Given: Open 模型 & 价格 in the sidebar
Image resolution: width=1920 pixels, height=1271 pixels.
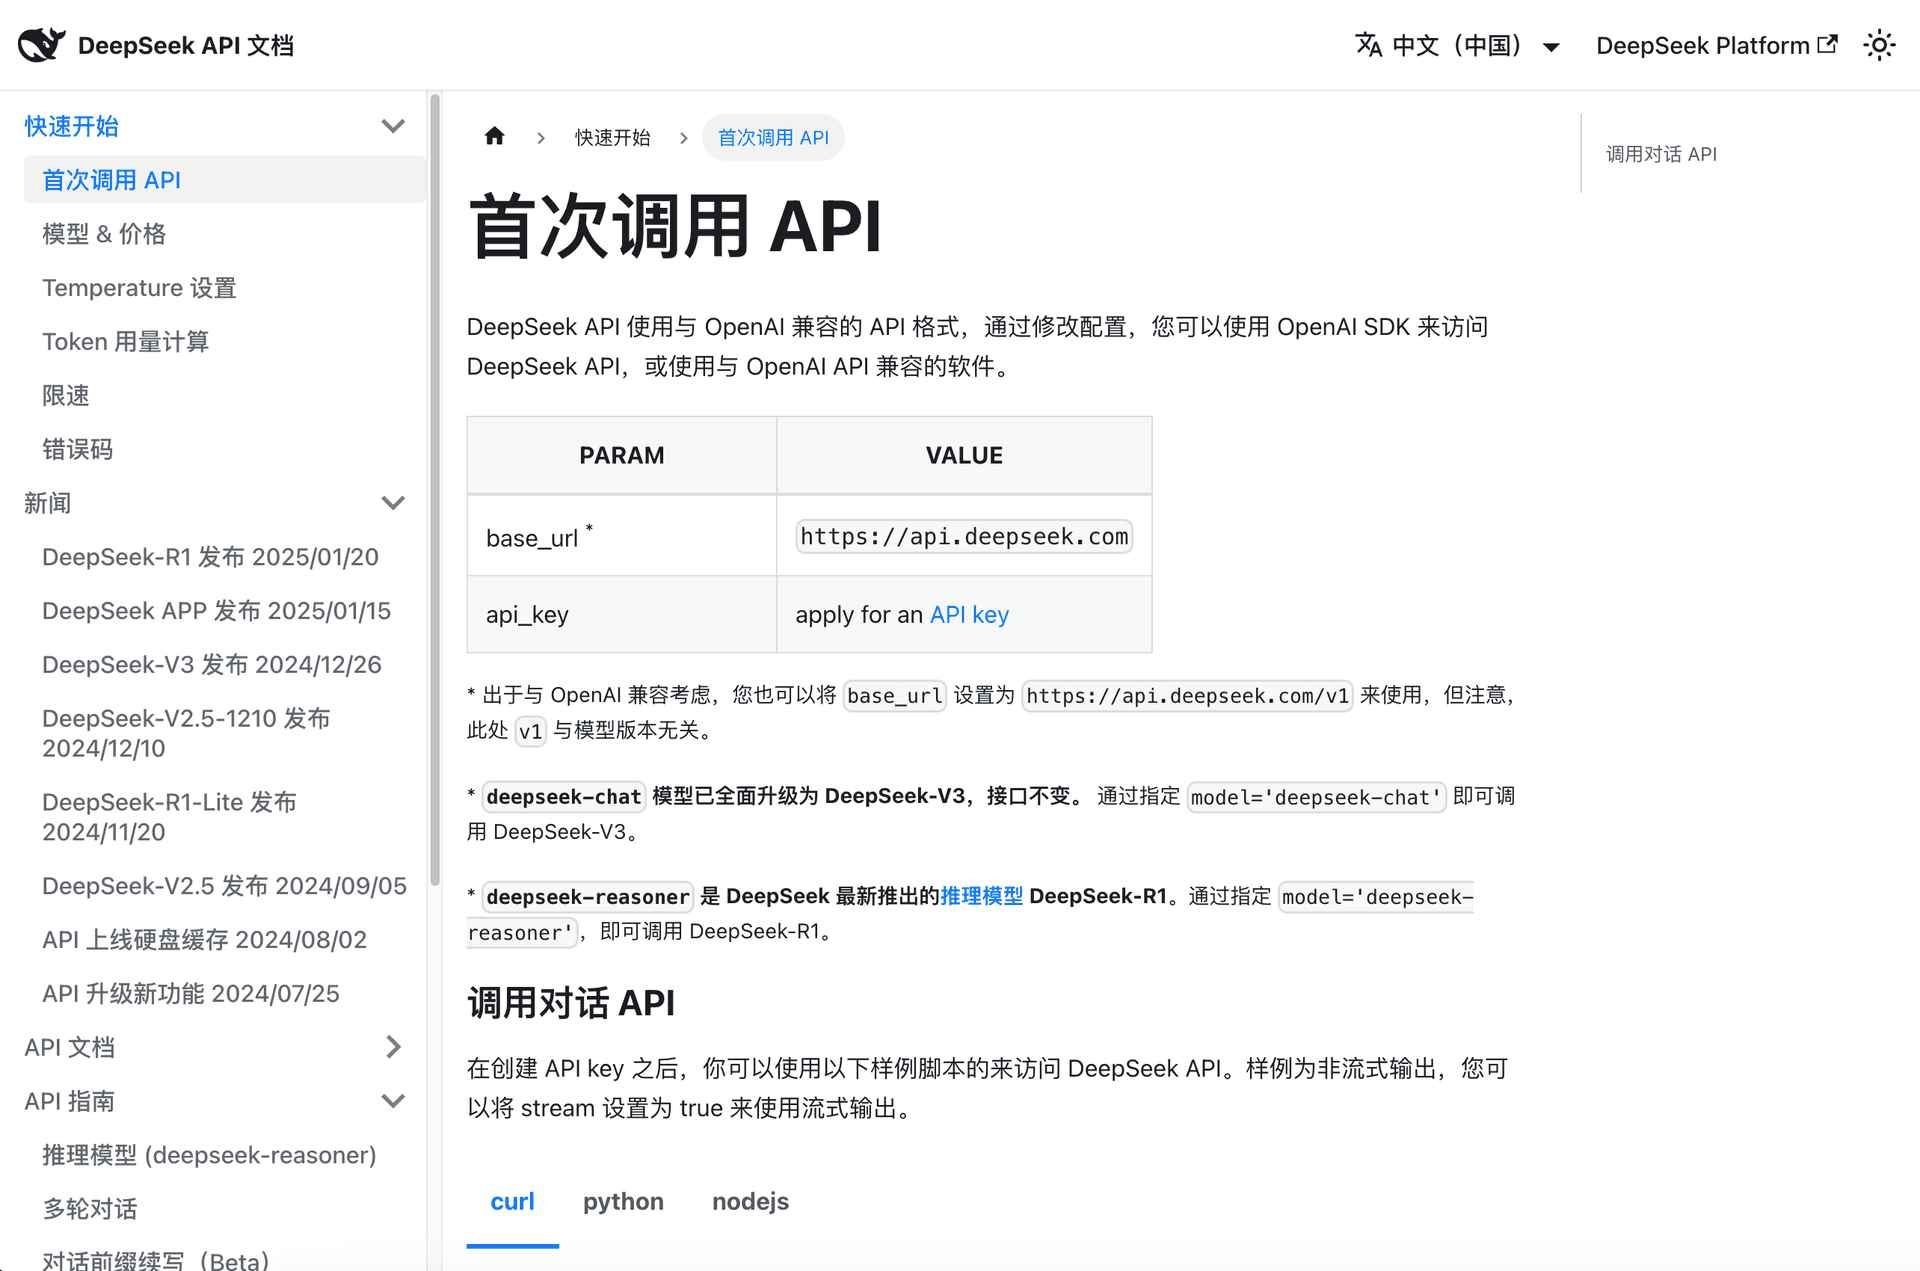Looking at the screenshot, I should click(x=104, y=234).
